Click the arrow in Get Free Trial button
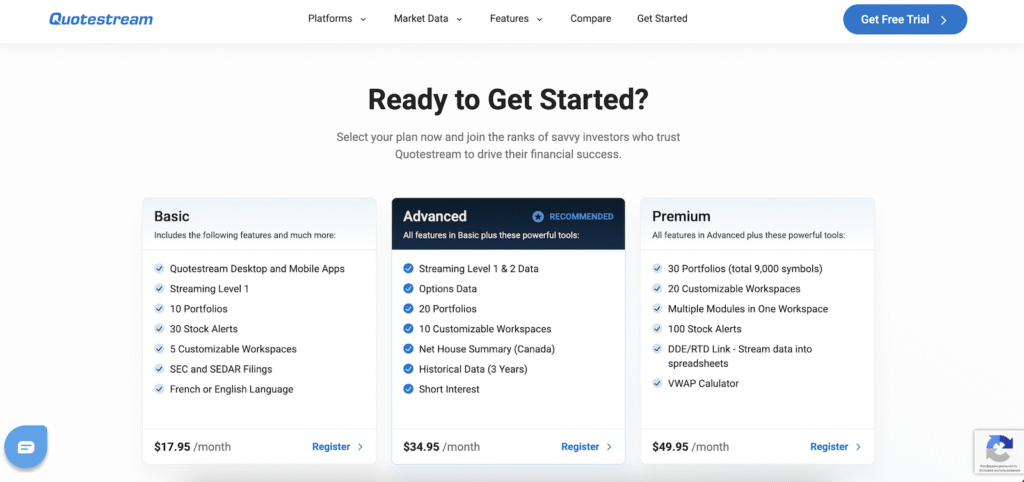The height and width of the screenshot is (482, 1024). 944,20
